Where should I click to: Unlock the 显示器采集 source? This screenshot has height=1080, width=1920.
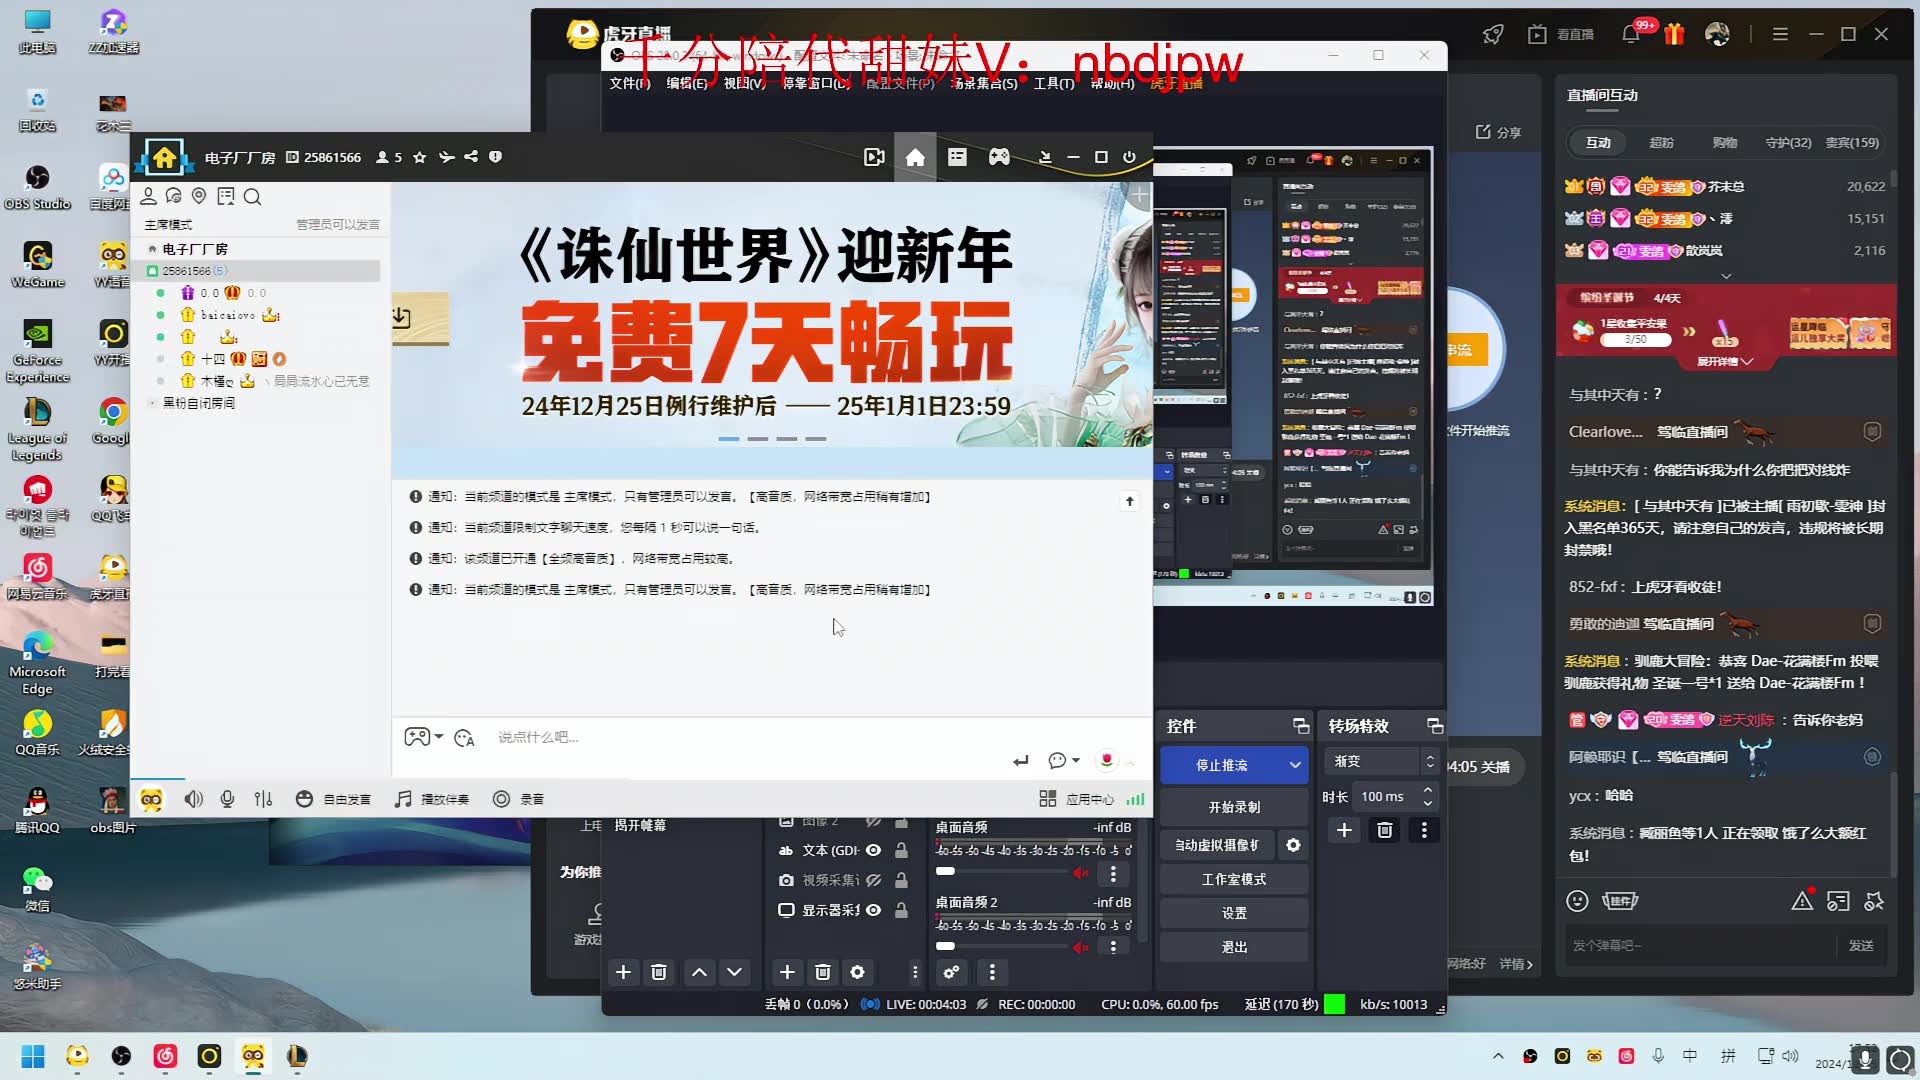[901, 910]
